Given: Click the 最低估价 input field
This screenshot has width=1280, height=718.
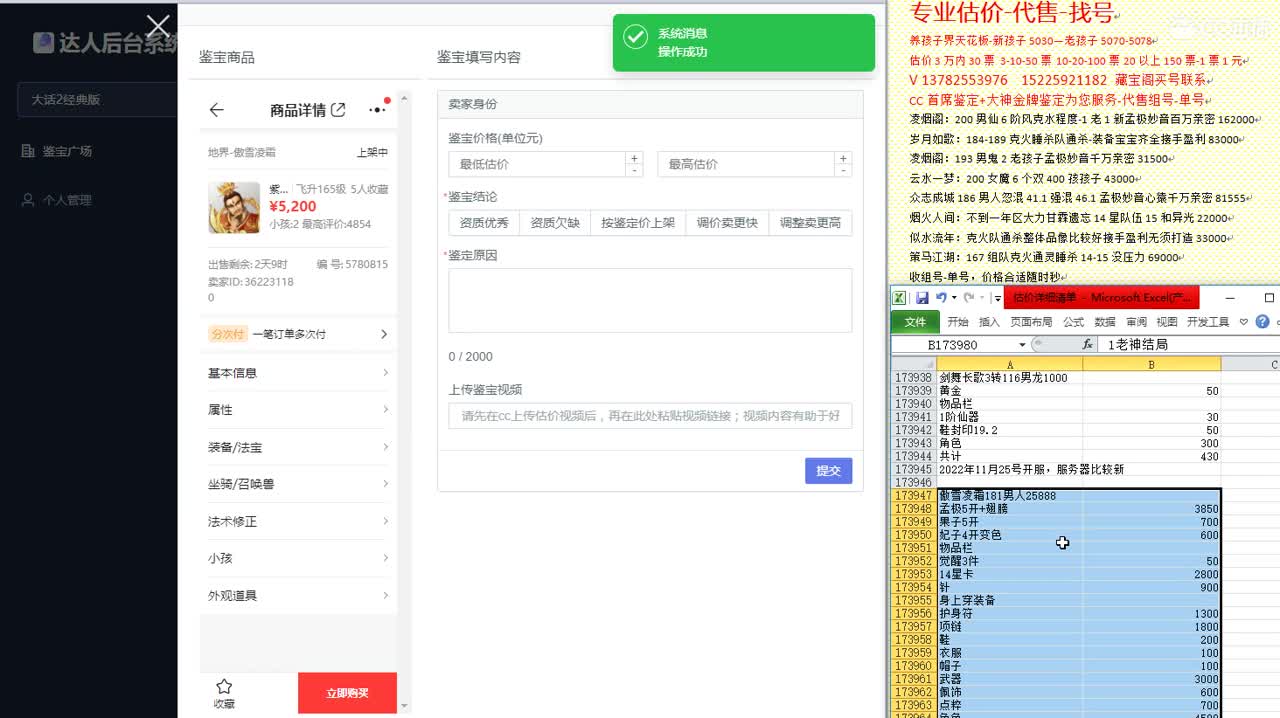Looking at the screenshot, I should (x=537, y=164).
